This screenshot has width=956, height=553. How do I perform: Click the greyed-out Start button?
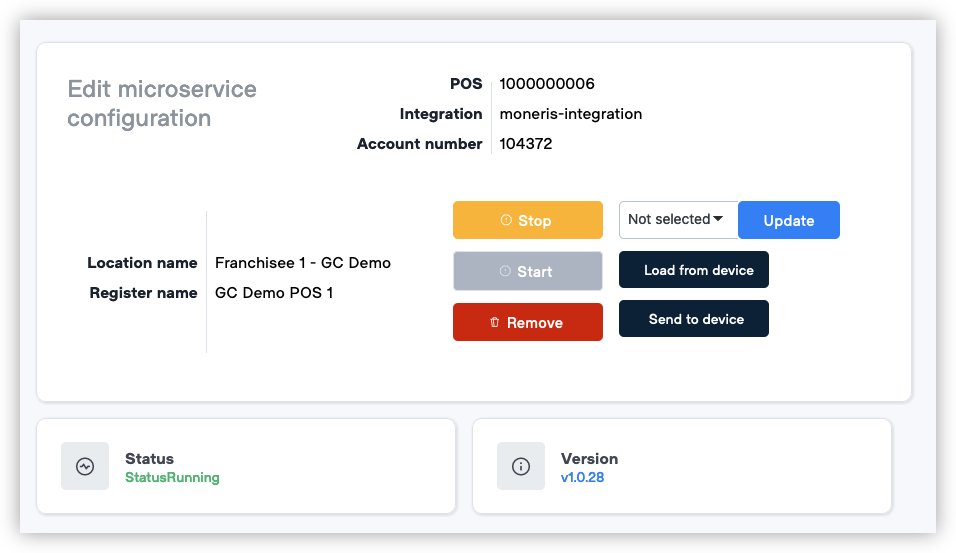tap(528, 271)
